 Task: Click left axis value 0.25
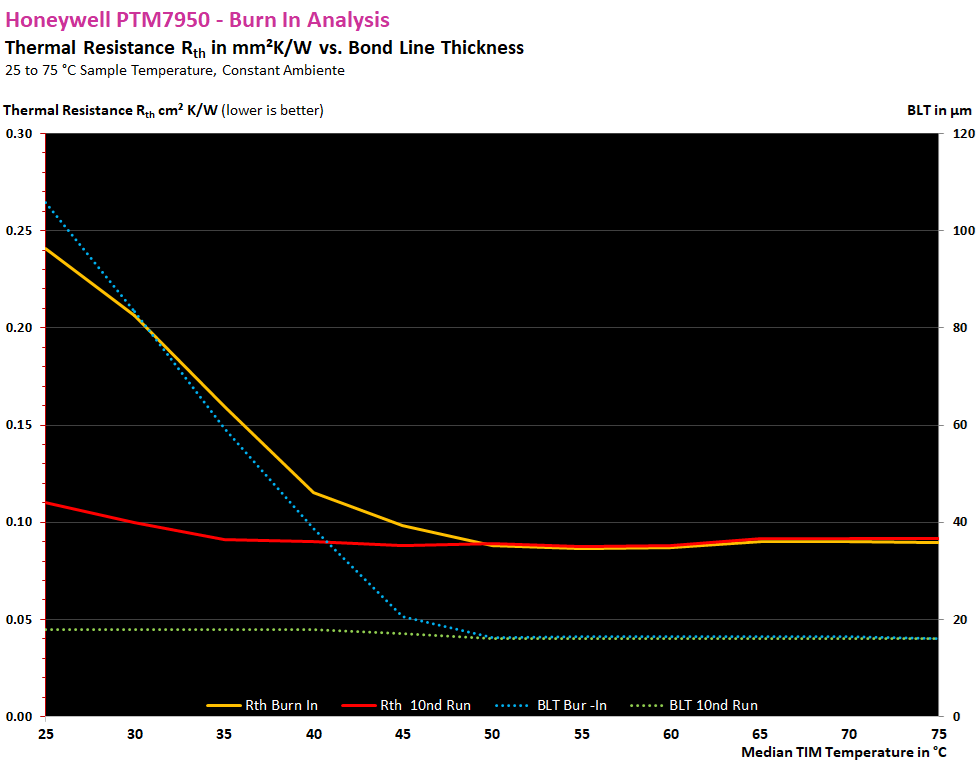(x=19, y=231)
